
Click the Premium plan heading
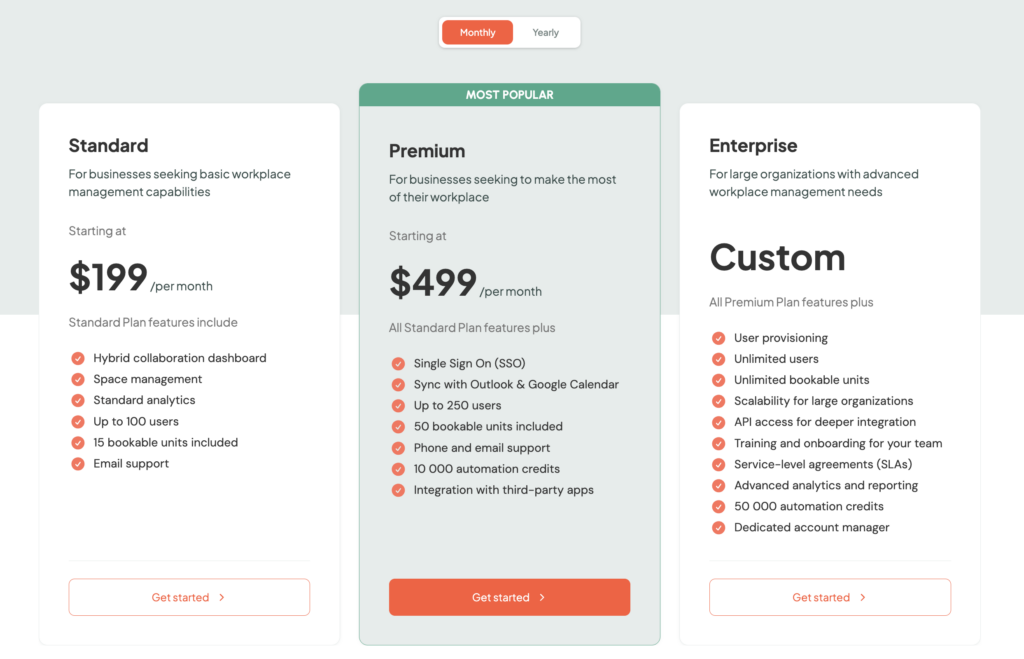click(x=427, y=151)
